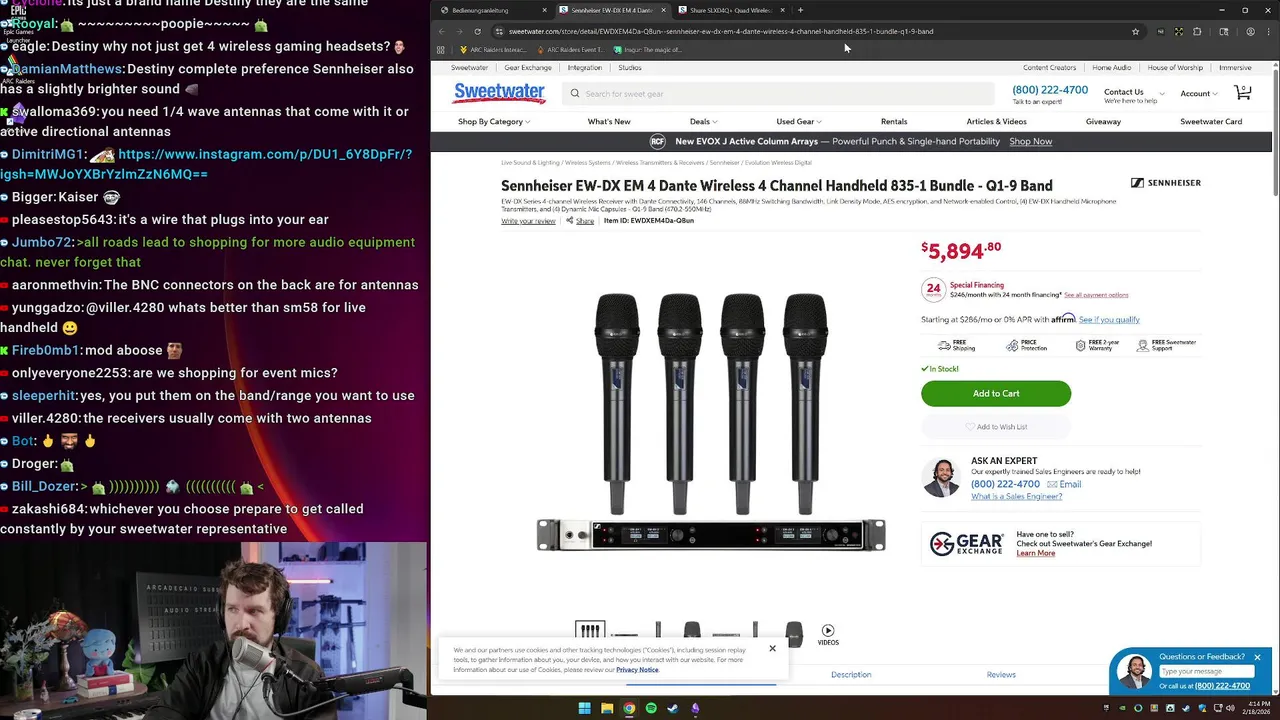Open the Giveaway menu item
The image size is (1280, 720).
[x=1103, y=122]
